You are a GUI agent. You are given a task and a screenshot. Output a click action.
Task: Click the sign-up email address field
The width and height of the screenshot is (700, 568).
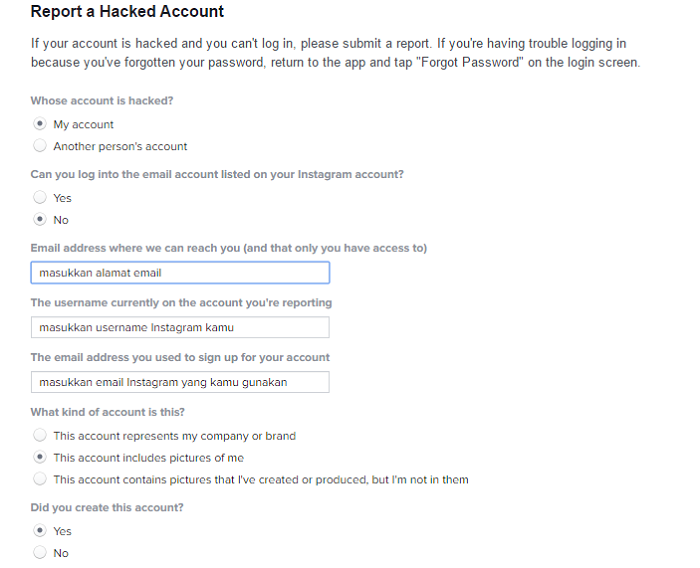180,383
